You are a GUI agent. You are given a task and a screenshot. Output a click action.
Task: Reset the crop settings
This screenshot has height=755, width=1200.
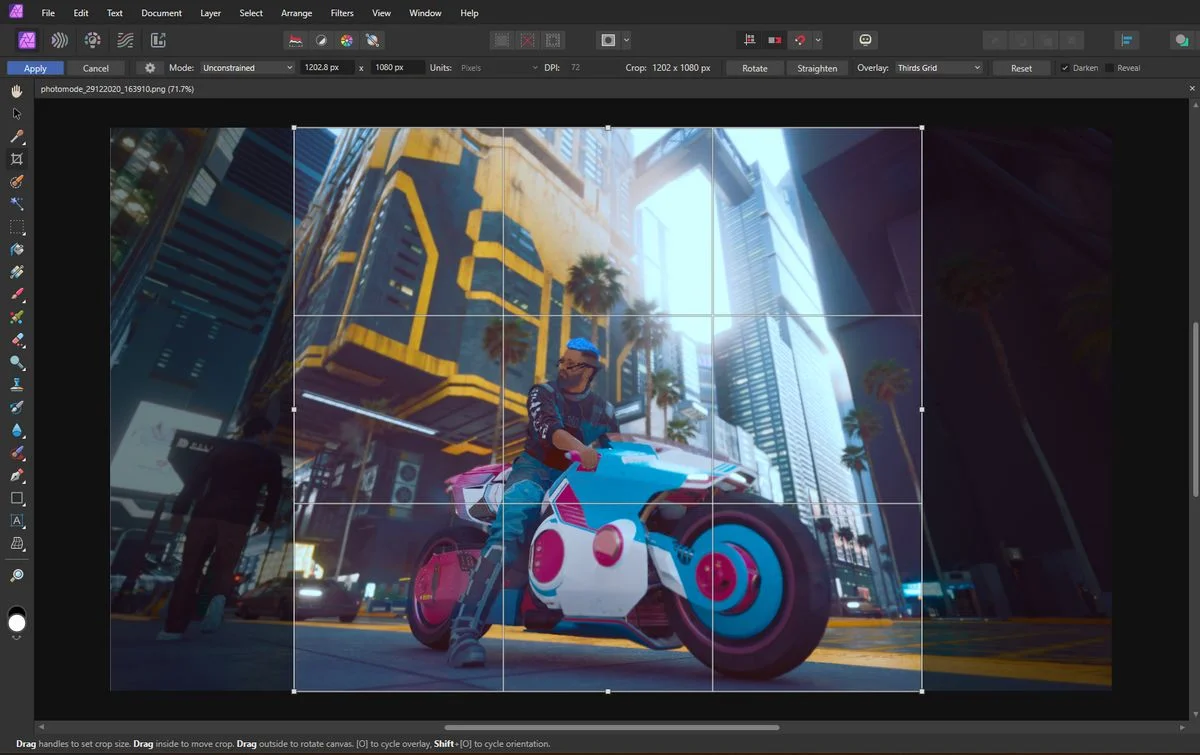(1021, 68)
